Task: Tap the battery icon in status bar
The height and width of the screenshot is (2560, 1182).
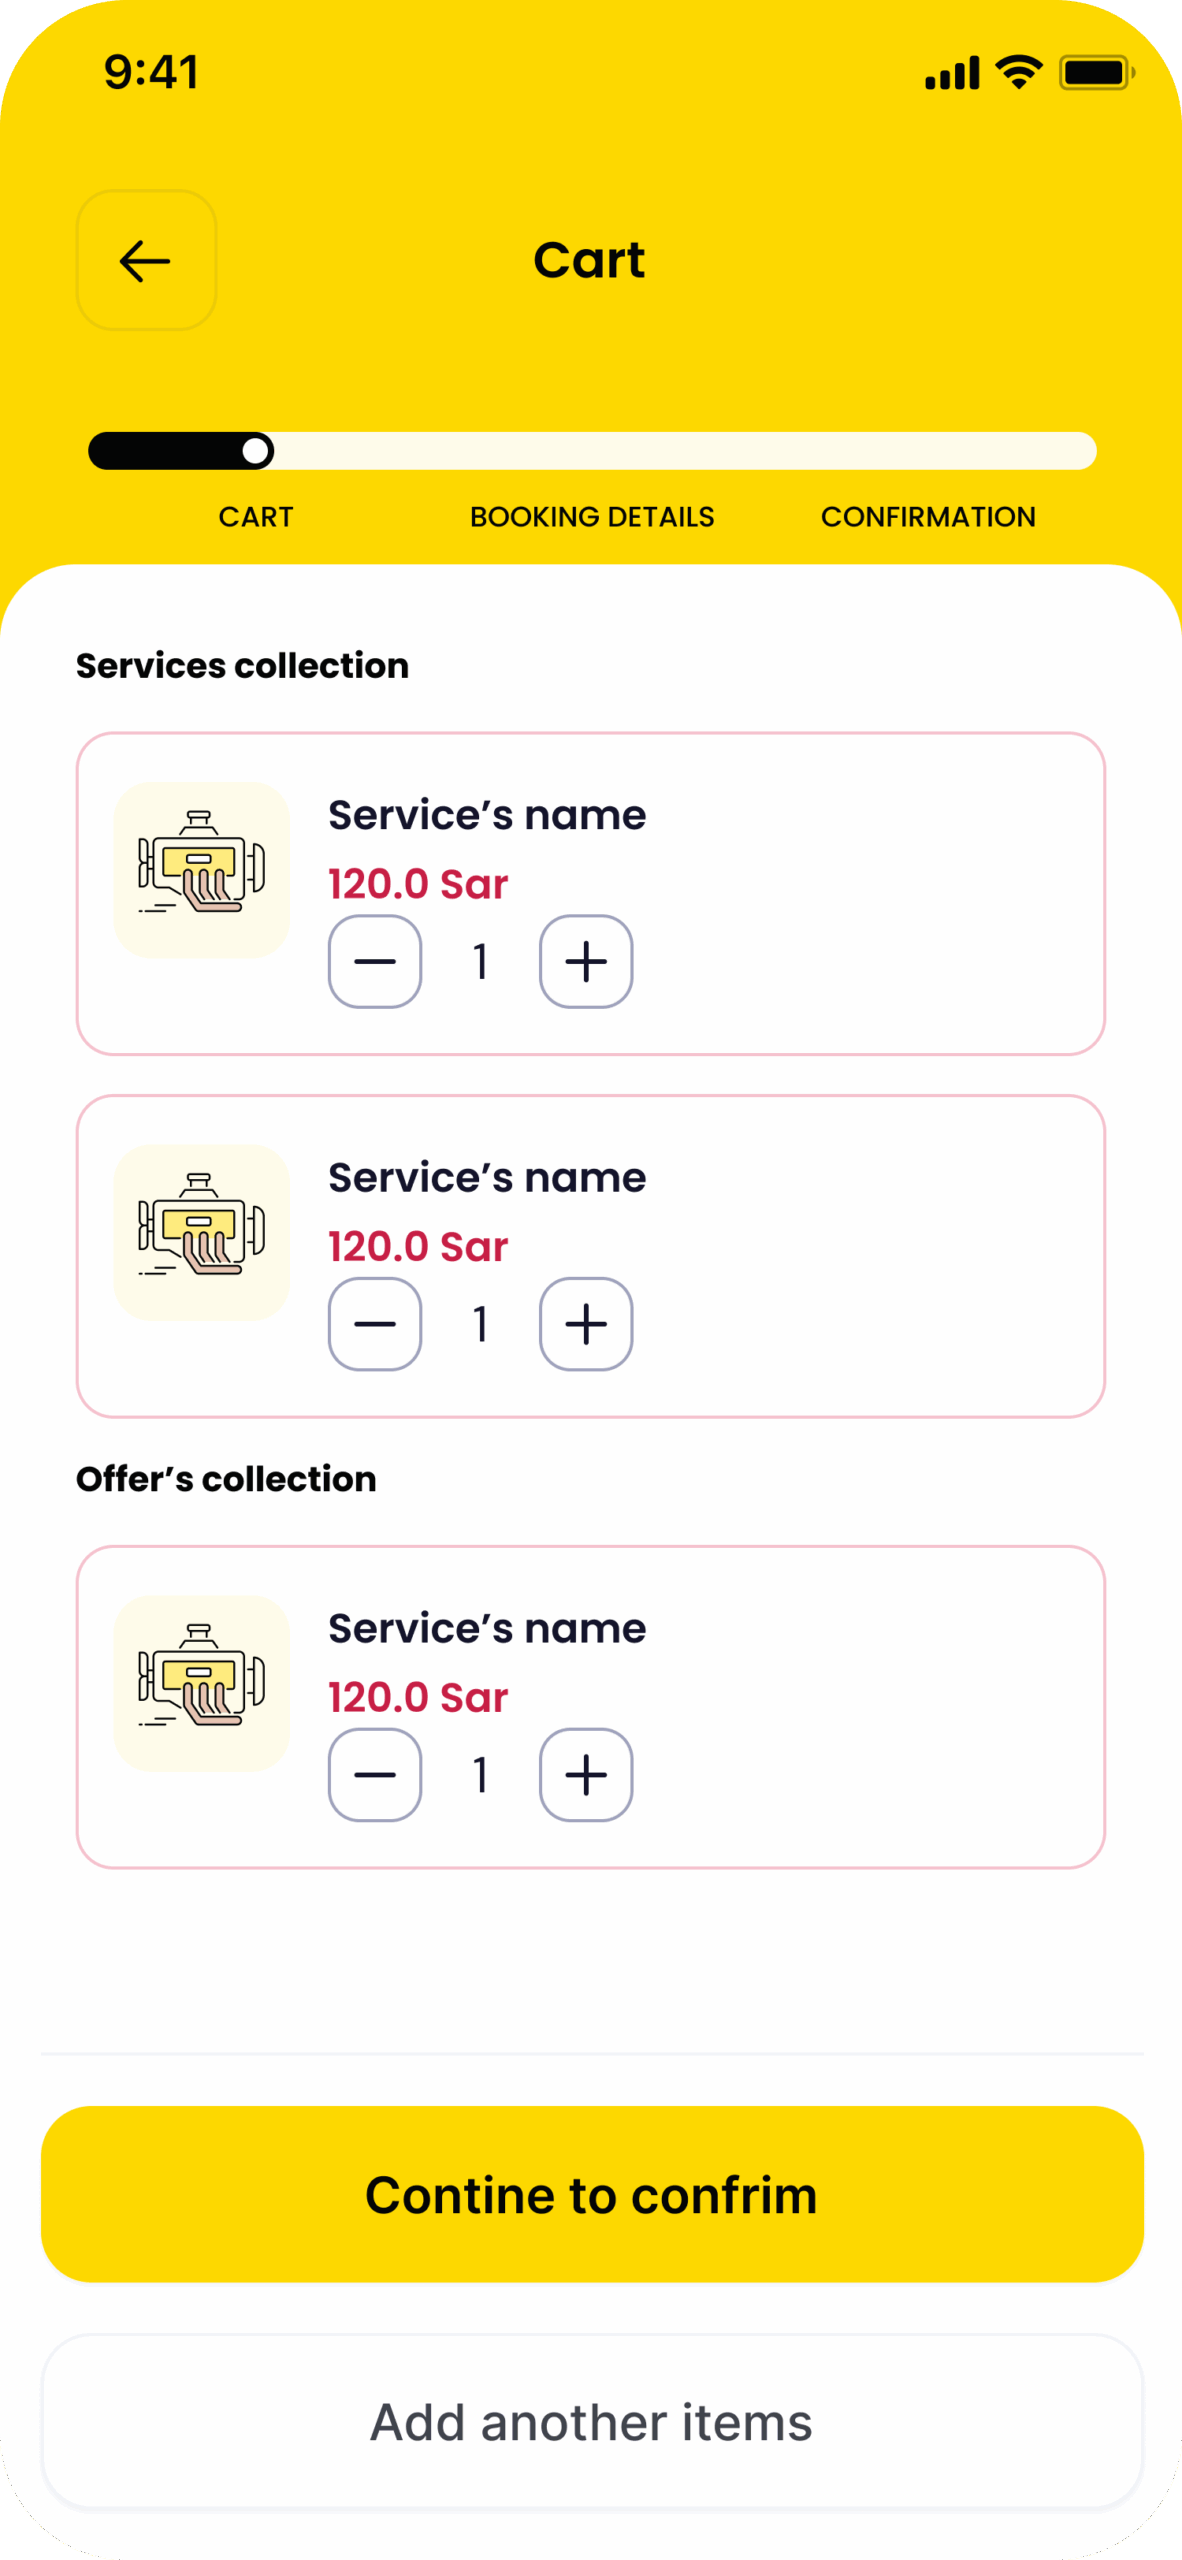Action: coord(1096,73)
